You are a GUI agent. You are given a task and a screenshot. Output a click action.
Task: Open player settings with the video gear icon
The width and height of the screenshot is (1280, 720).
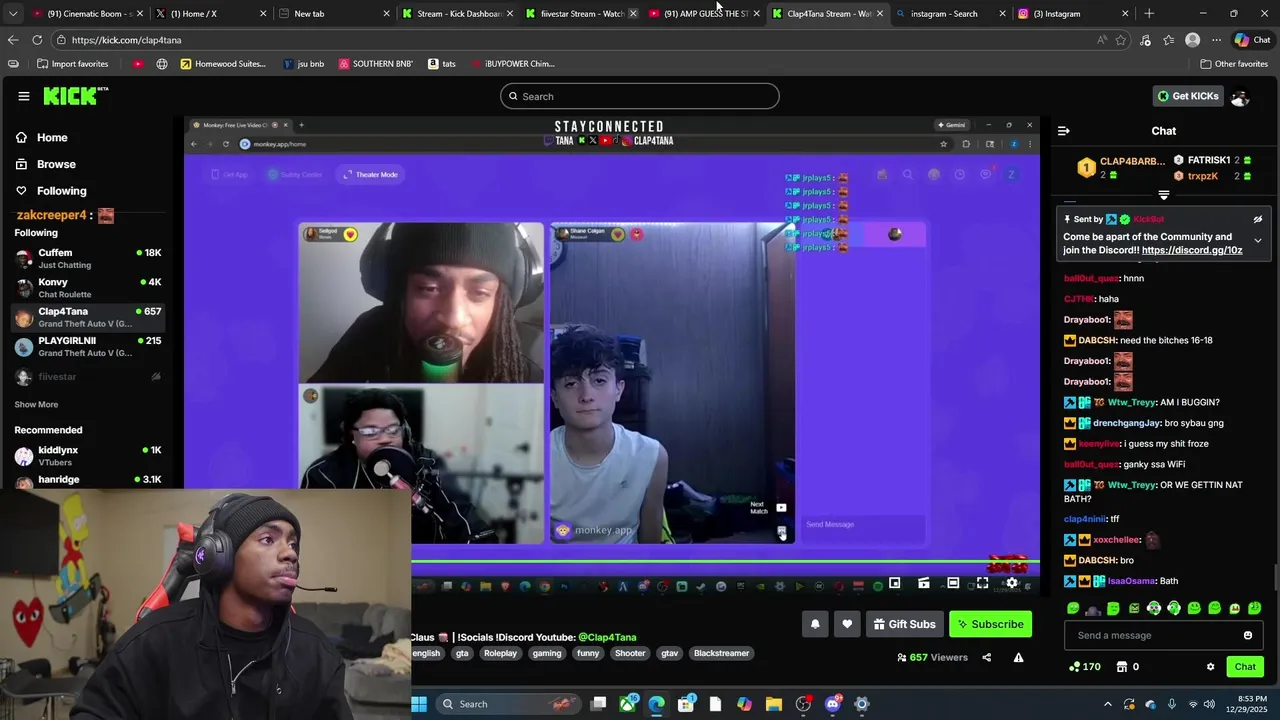point(1011,583)
